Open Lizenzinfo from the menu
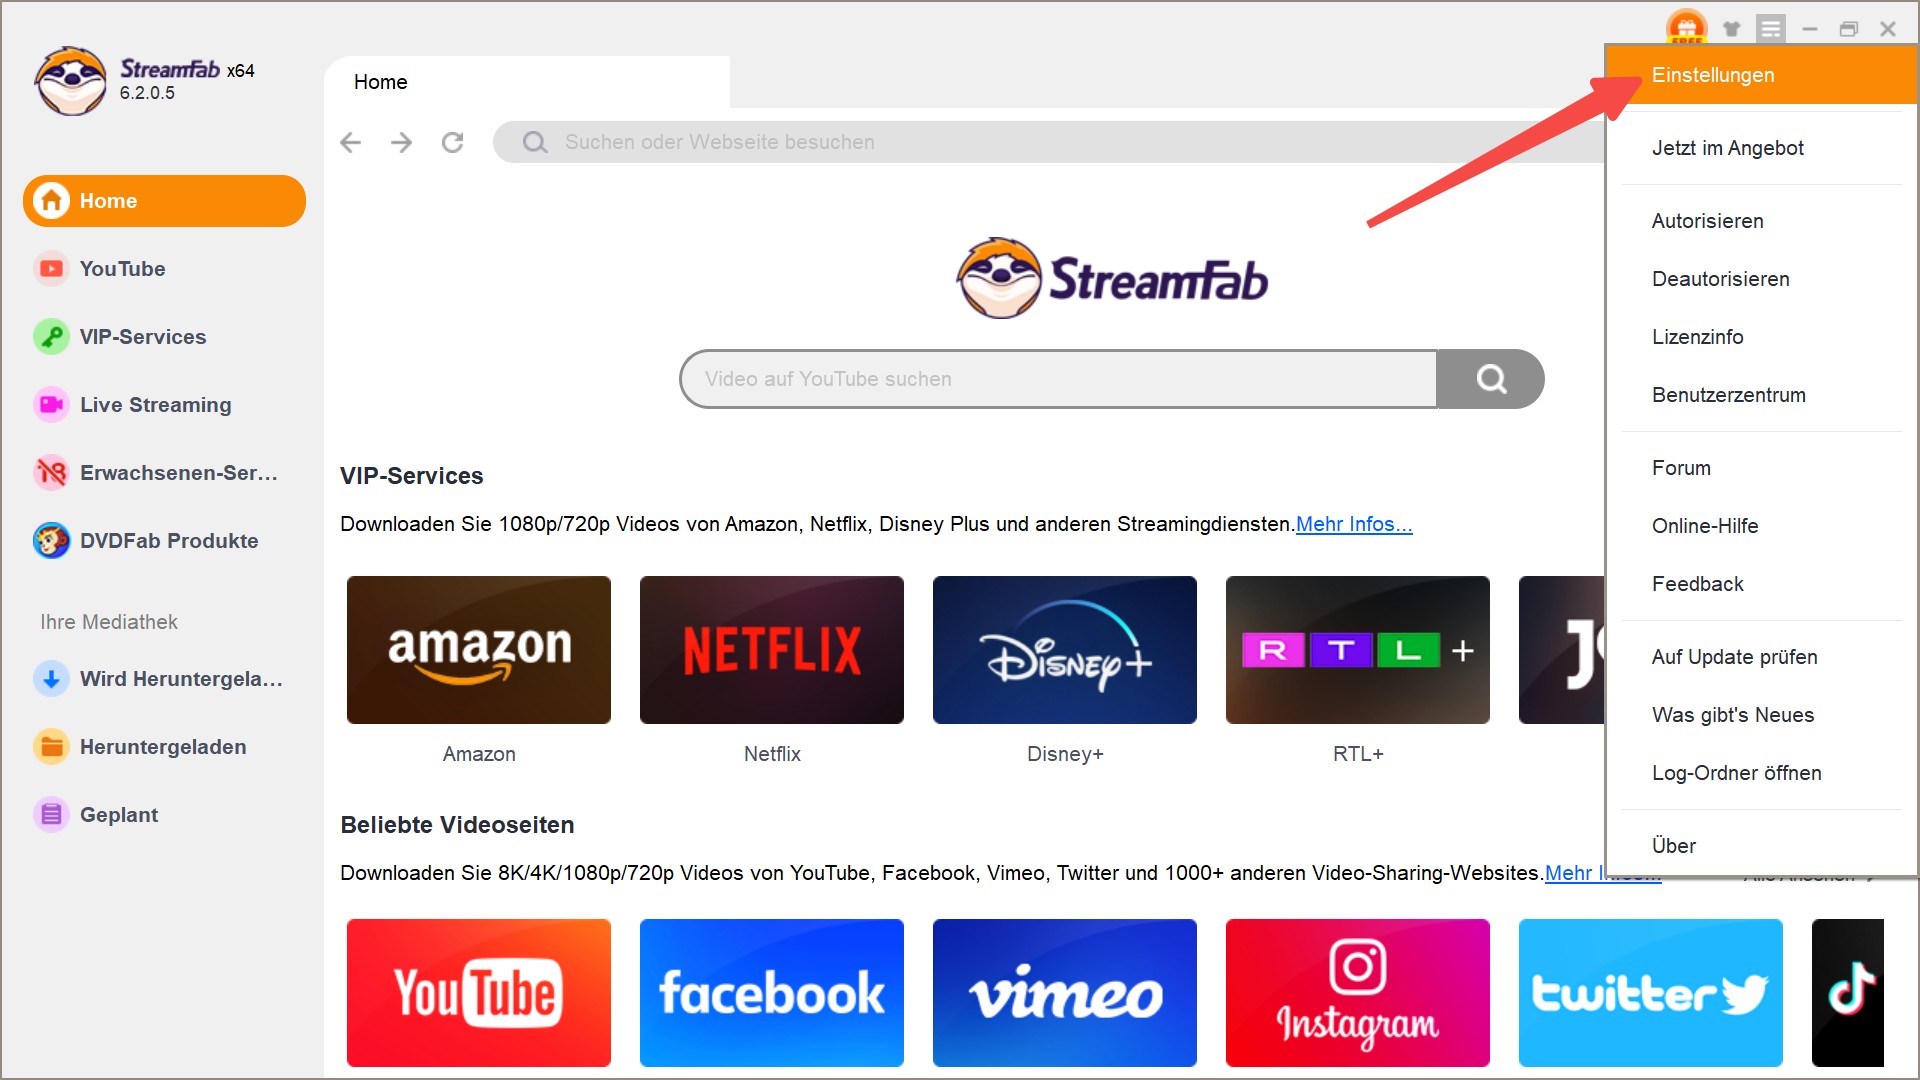 point(1762,337)
